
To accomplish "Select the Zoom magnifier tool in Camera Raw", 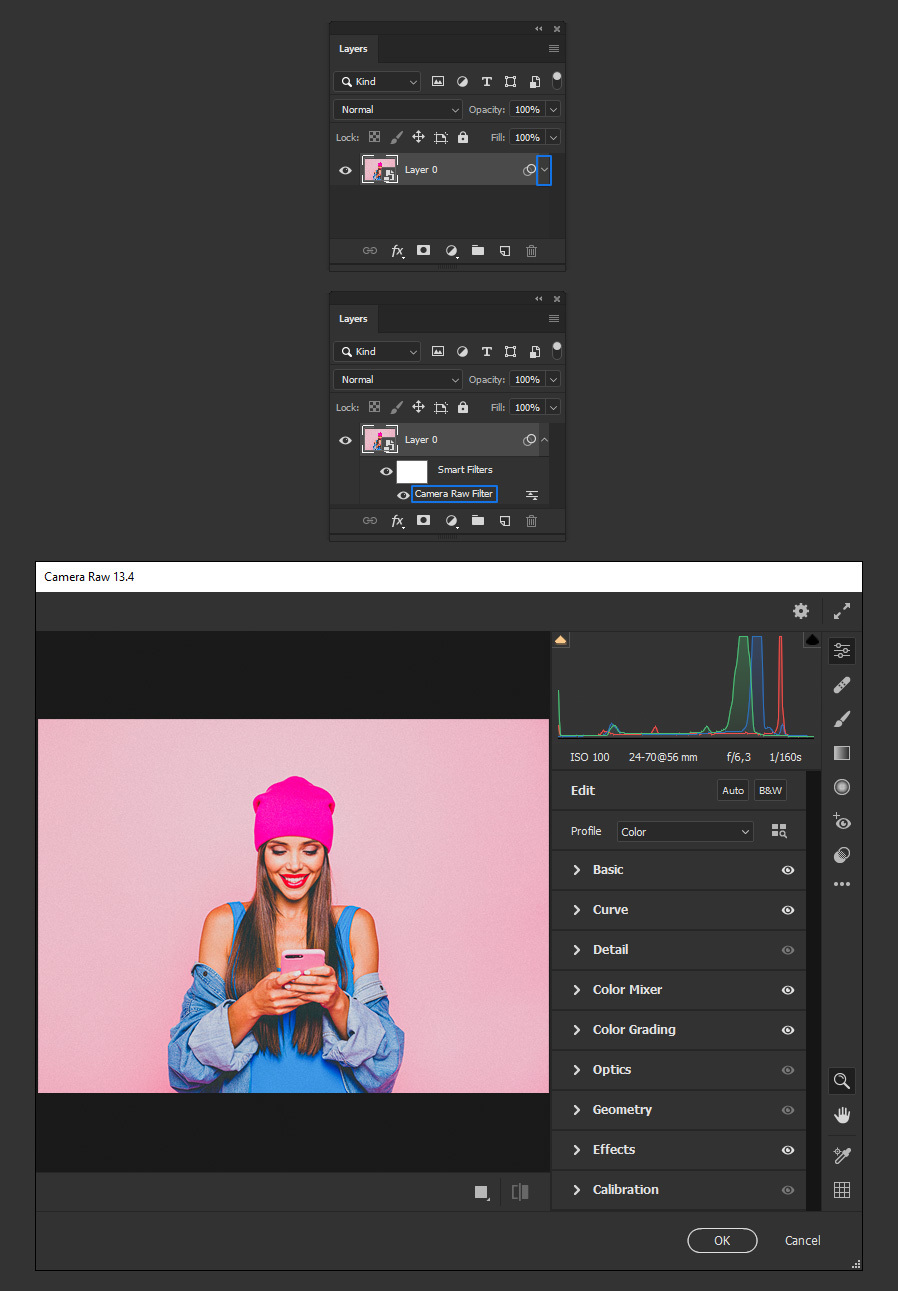I will pos(842,1081).
